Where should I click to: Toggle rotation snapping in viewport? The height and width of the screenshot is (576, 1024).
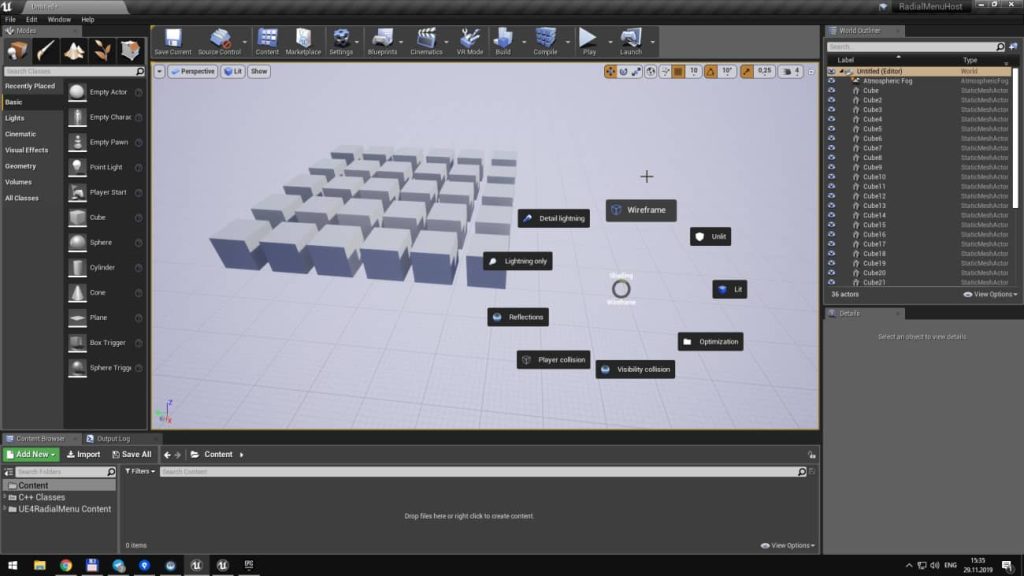tap(711, 71)
